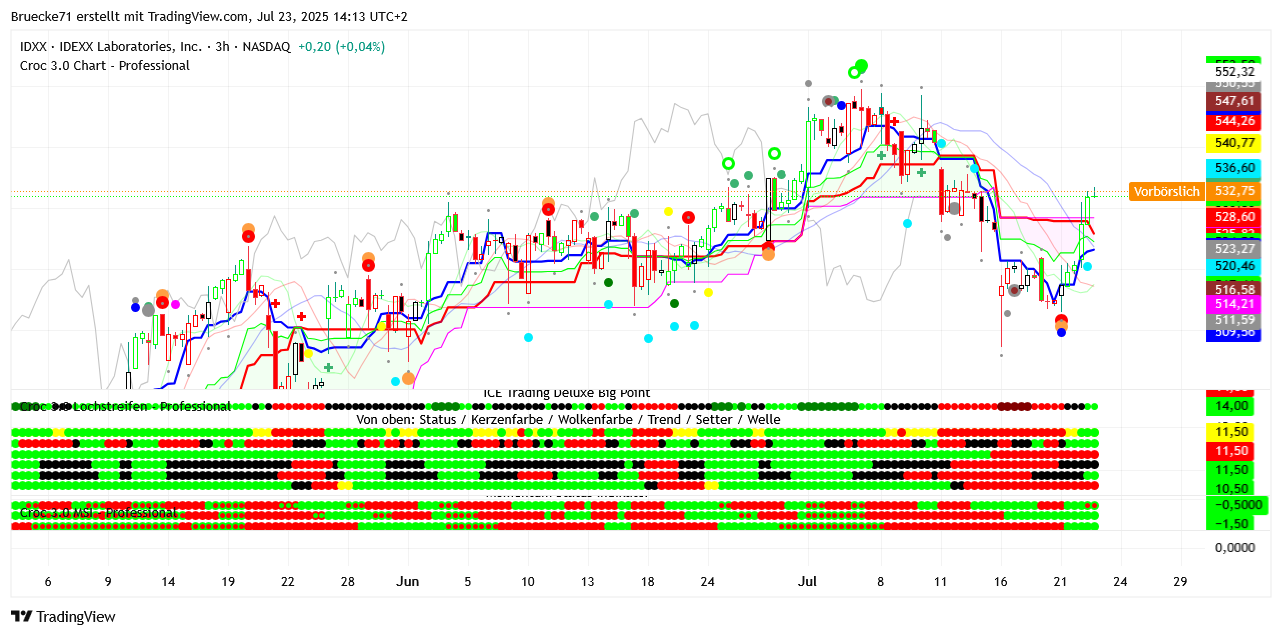Click the Jun label on the time axis
Viewport: 1282px width, 636px height.
tap(407, 581)
